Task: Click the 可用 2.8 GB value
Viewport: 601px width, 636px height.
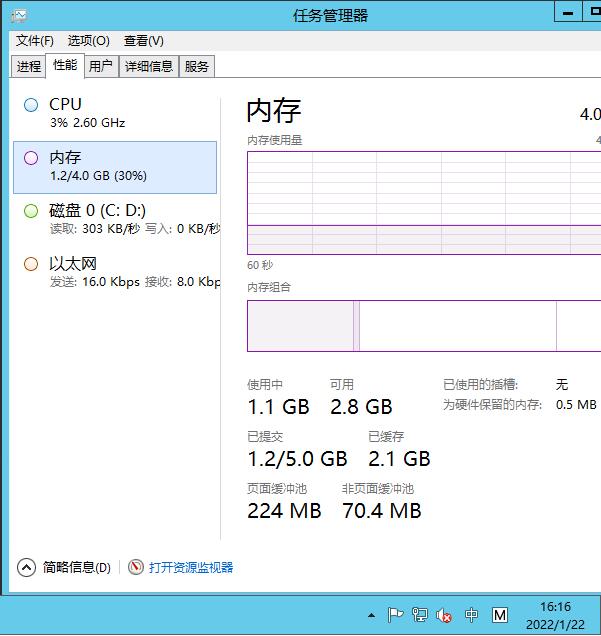Action: [x=361, y=406]
